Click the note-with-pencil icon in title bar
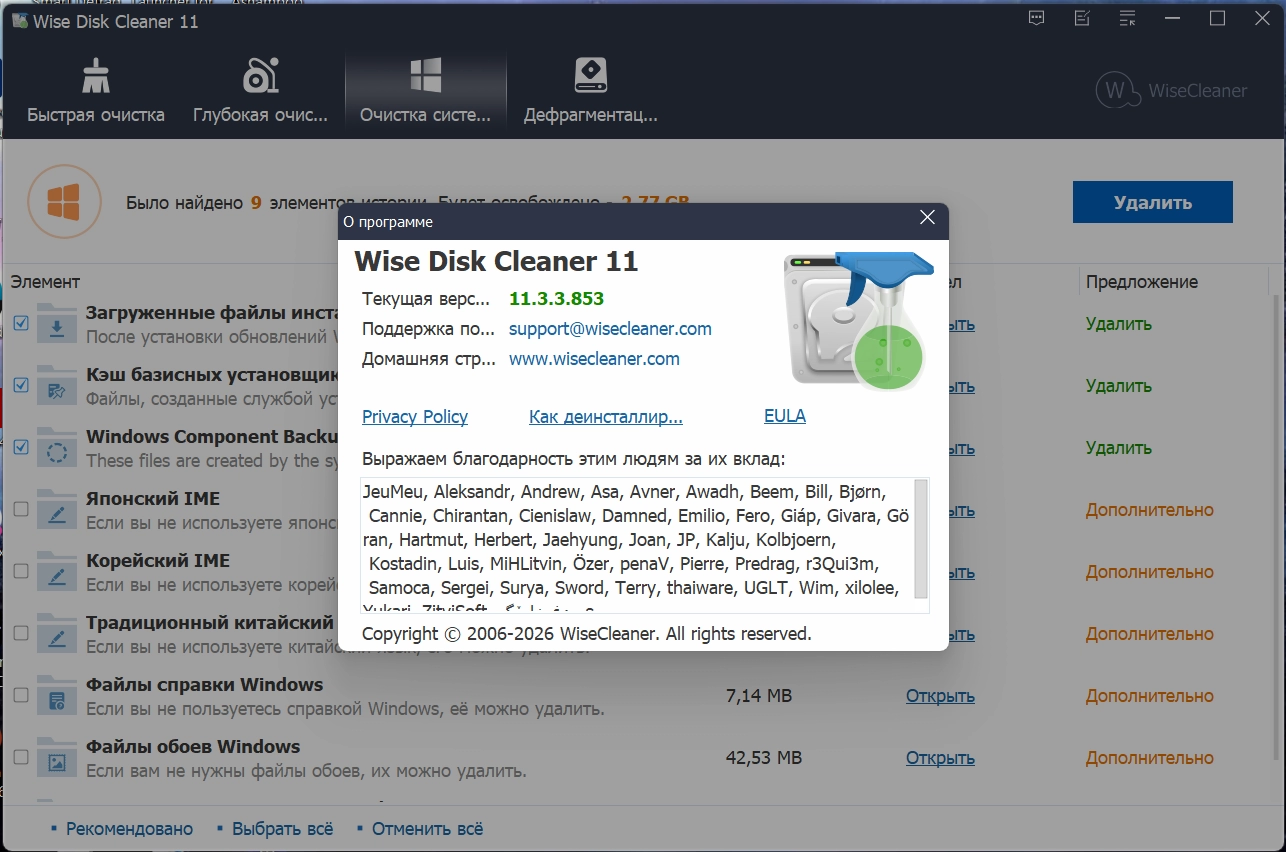 coord(1082,18)
